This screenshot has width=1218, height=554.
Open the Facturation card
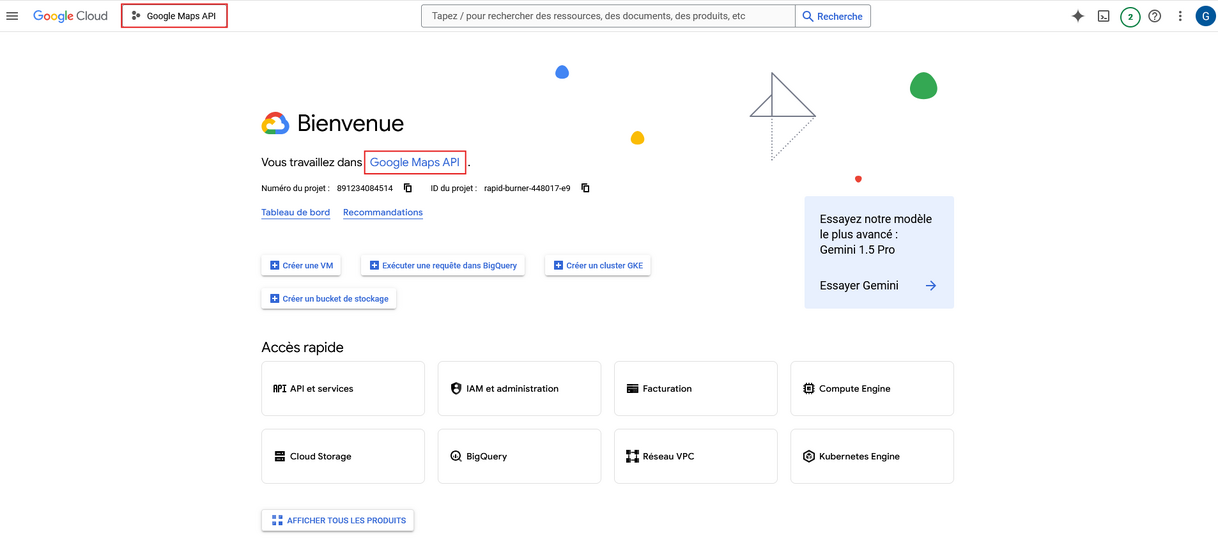[696, 388]
